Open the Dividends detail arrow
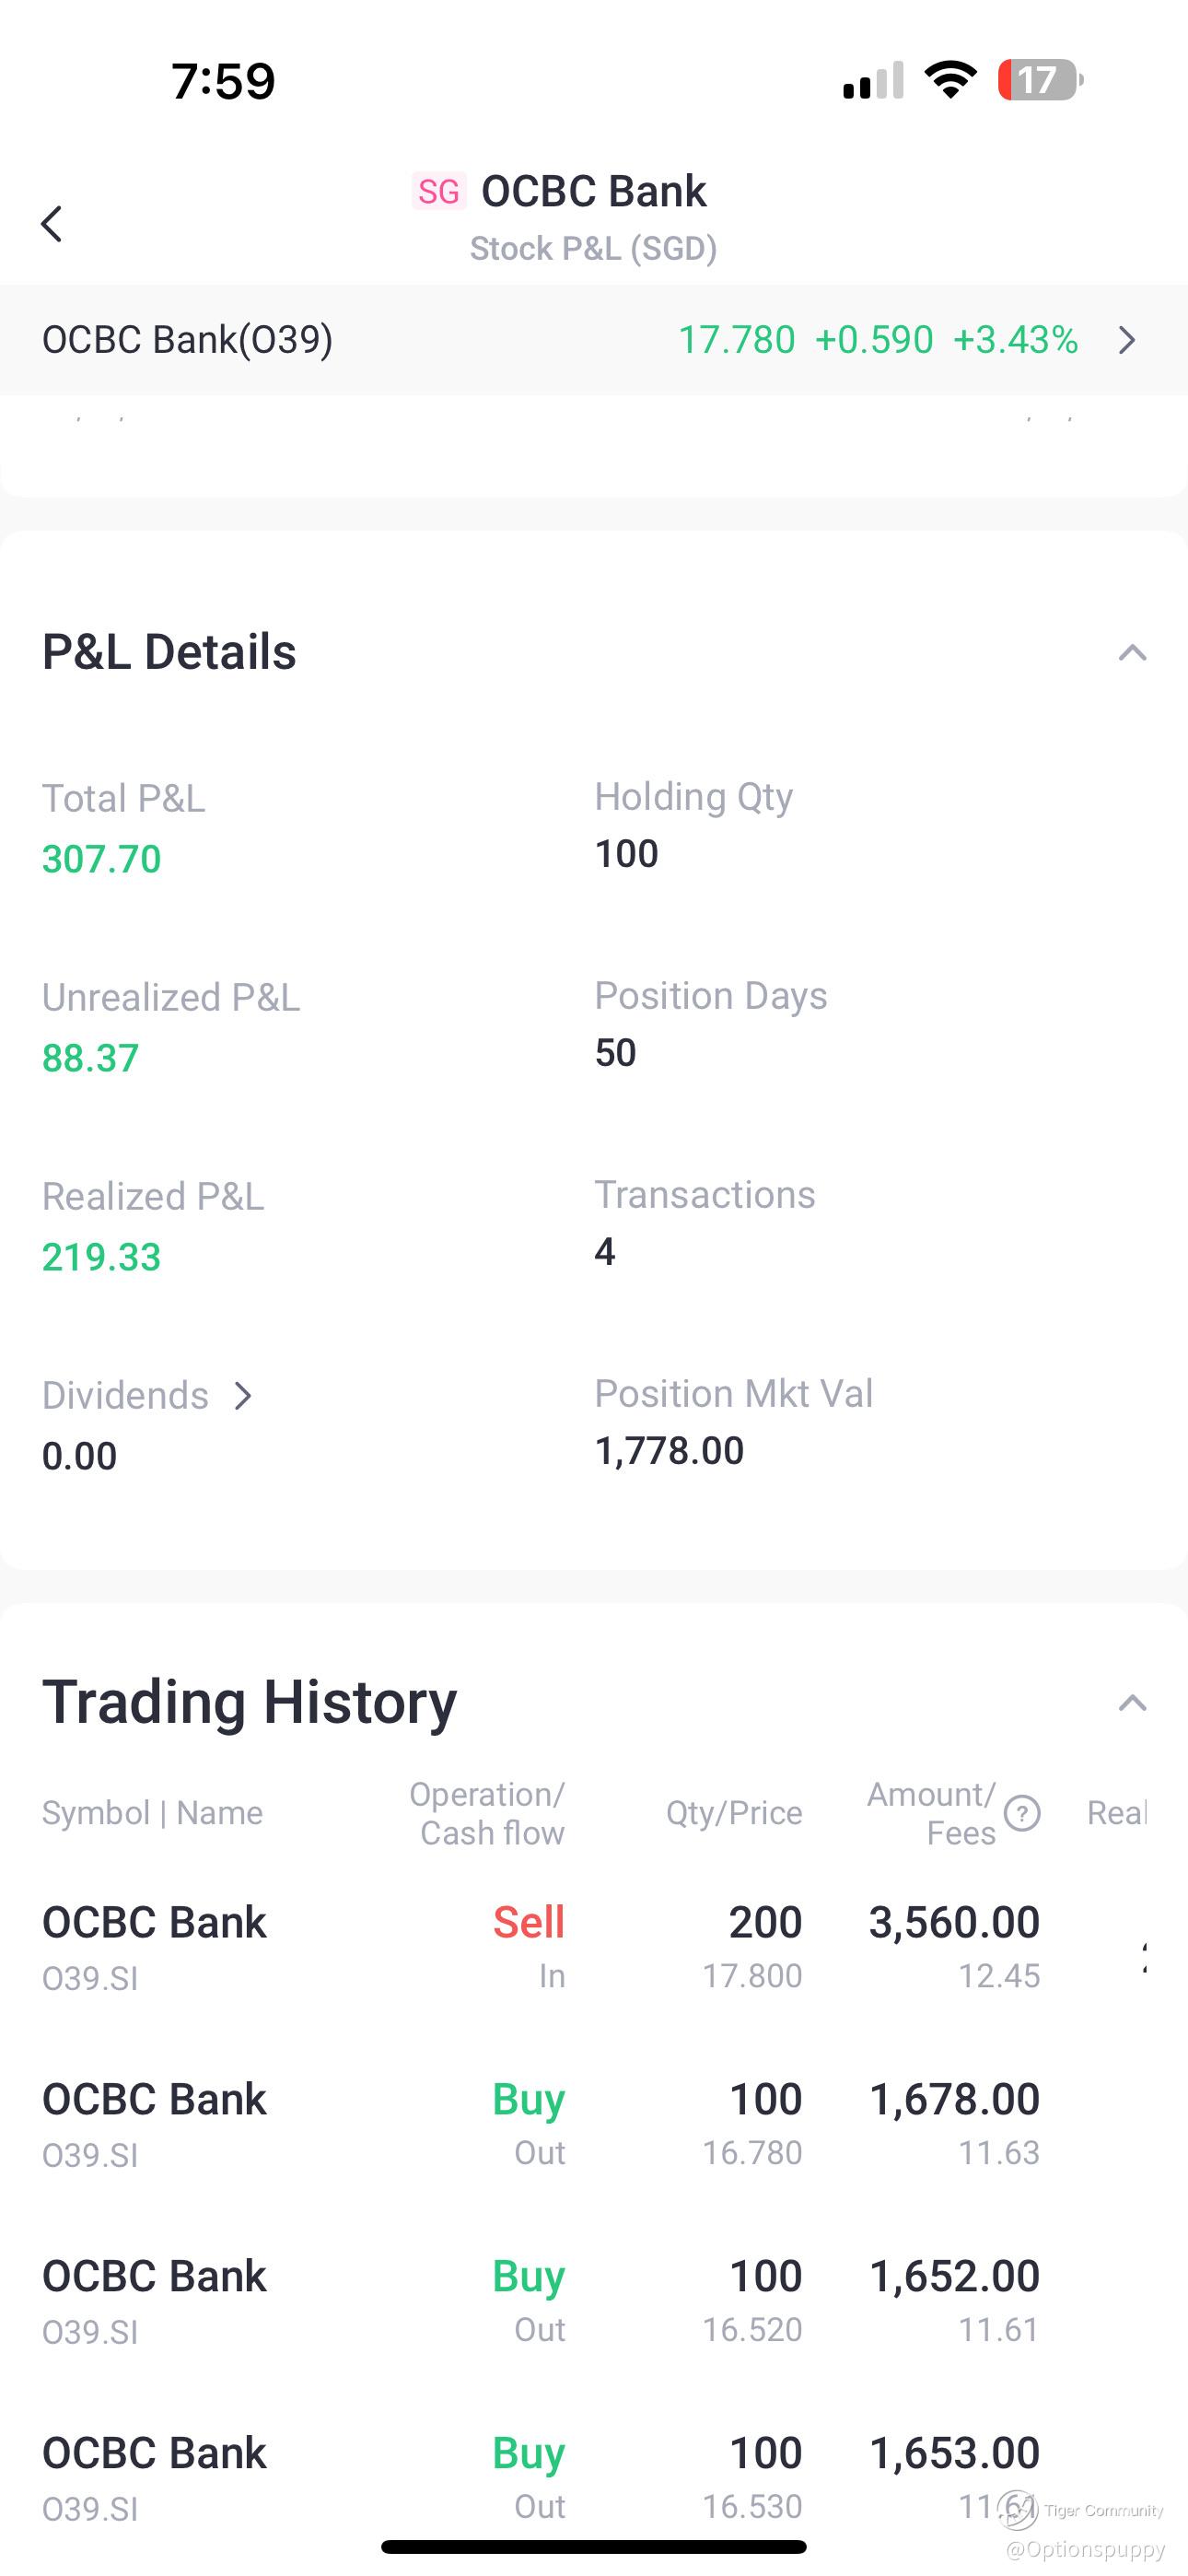Image resolution: width=1188 pixels, height=2576 pixels. pyautogui.click(x=243, y=1395)
